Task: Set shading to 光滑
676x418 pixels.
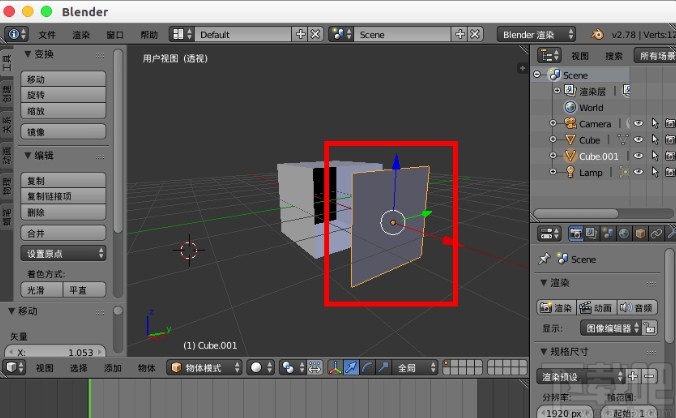Action: tap(42, 290)
